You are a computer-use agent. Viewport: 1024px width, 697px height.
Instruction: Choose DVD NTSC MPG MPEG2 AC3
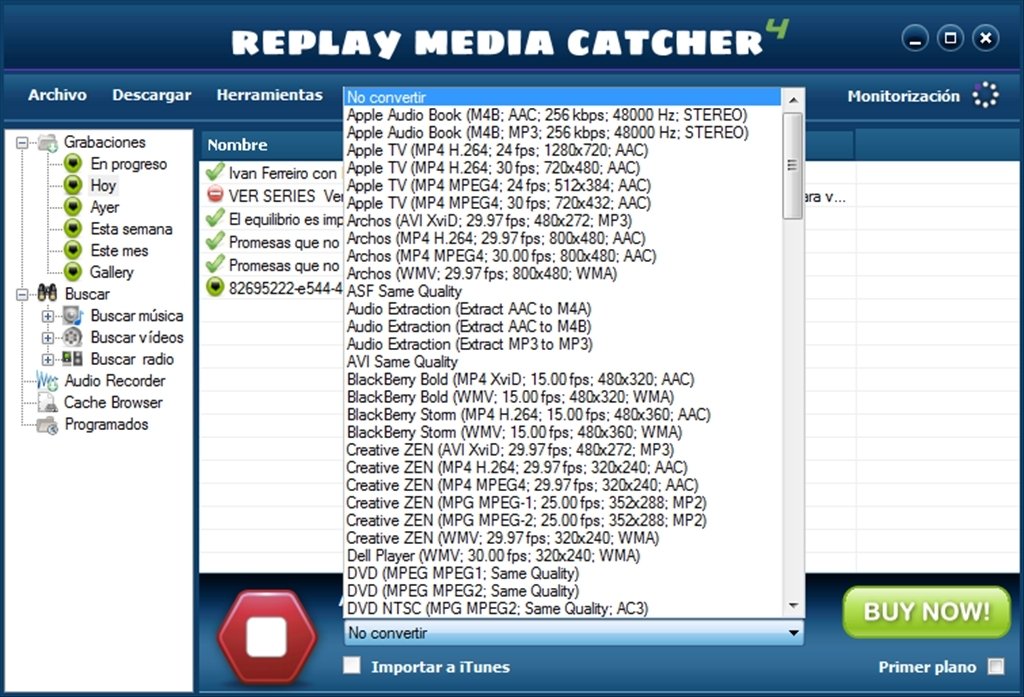pyautogui.click(x=563, y=609)
